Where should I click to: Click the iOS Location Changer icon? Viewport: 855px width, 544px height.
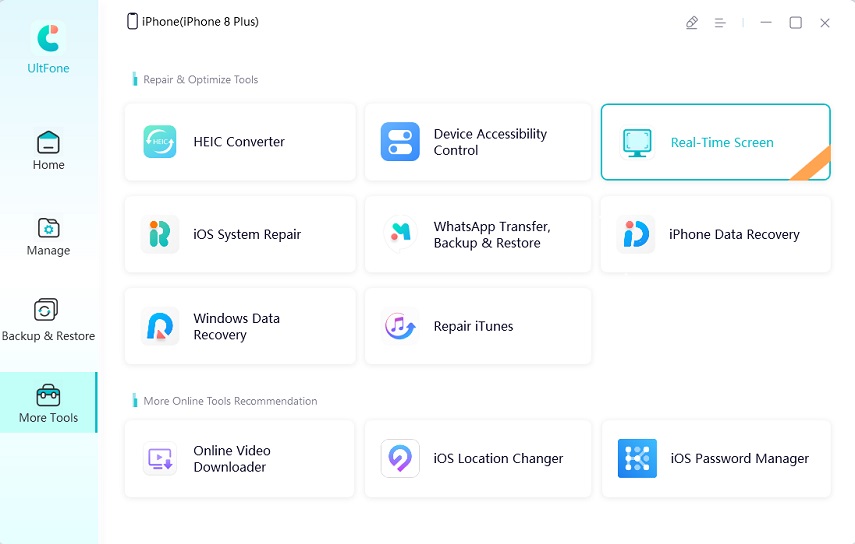tap(400, 458)
